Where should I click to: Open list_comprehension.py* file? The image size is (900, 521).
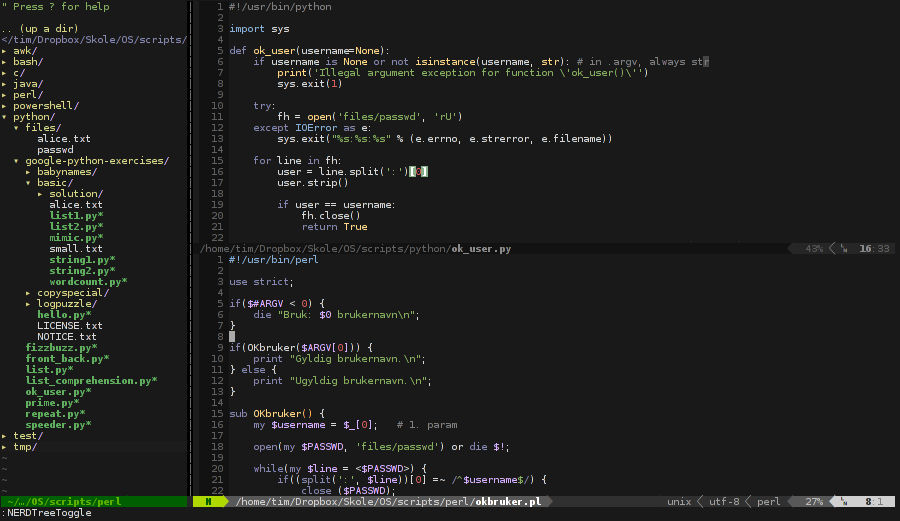(x=91, y=381)
